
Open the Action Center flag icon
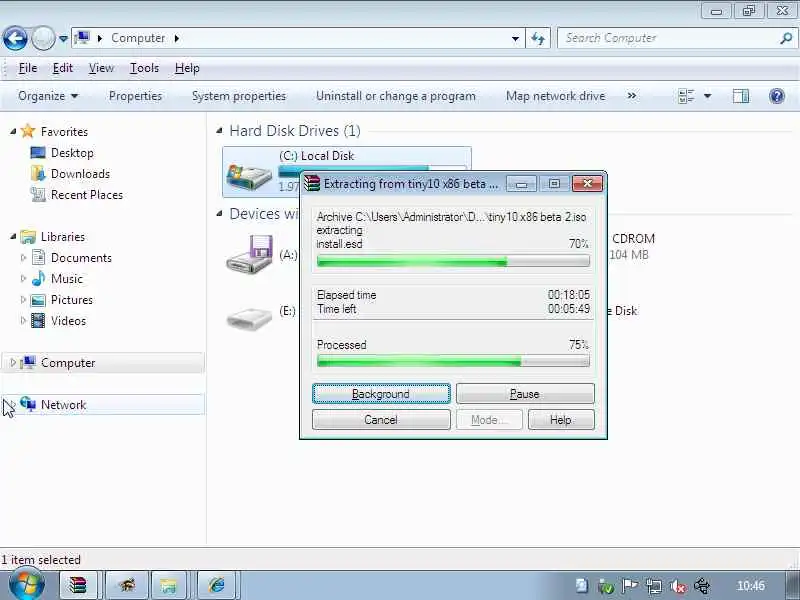(x=630, y=586)
